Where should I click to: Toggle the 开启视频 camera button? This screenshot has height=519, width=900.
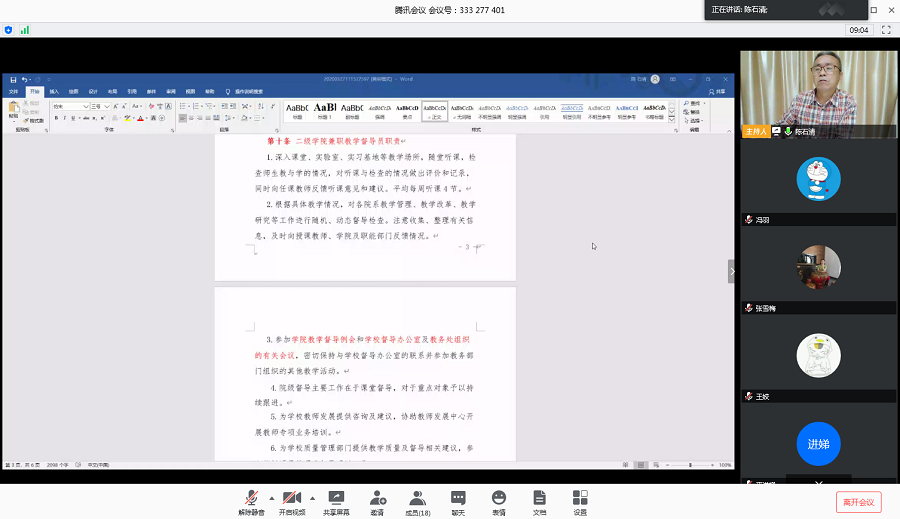point(292,497)
